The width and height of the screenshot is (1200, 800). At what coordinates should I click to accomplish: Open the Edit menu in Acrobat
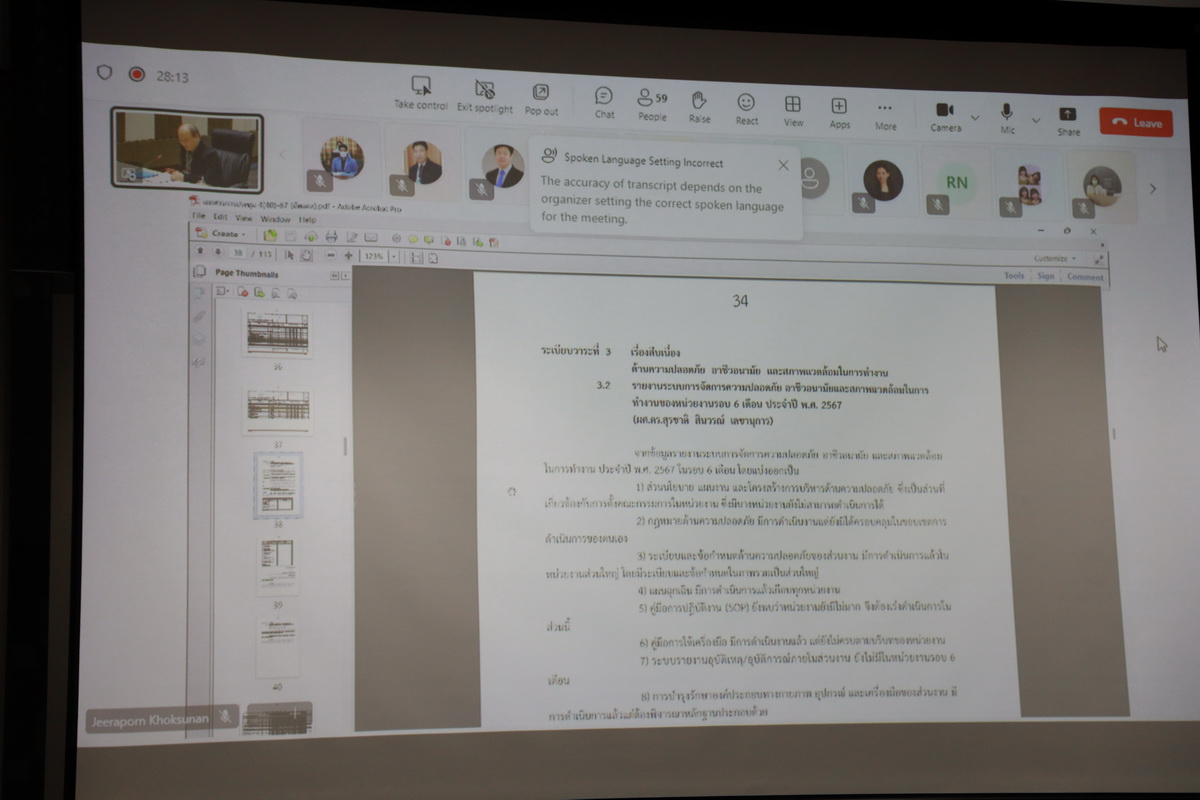tap(220, 217)
